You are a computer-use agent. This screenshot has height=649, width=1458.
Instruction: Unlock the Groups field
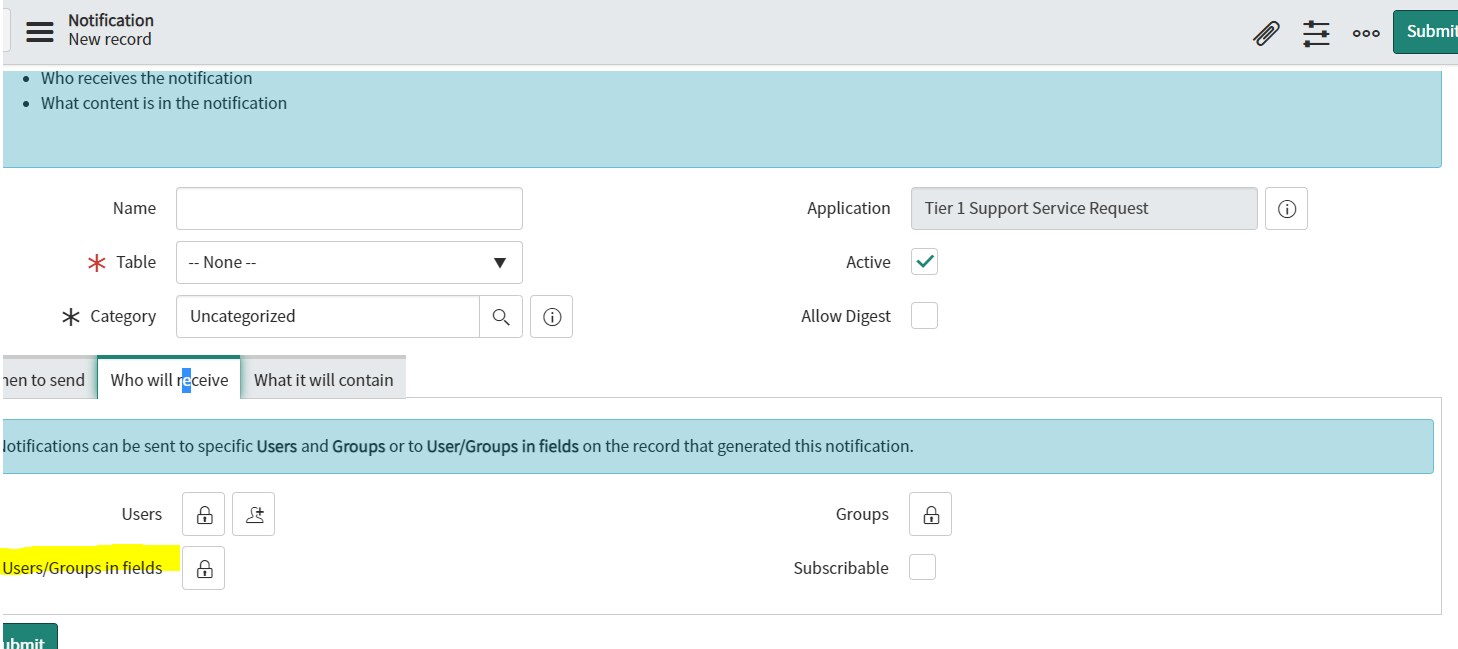(931, 514)
